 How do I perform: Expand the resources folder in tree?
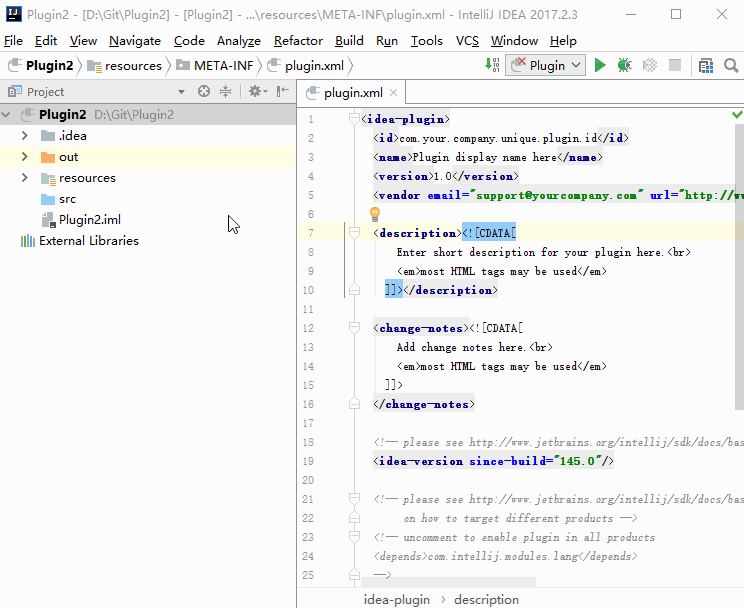[25, 178]
